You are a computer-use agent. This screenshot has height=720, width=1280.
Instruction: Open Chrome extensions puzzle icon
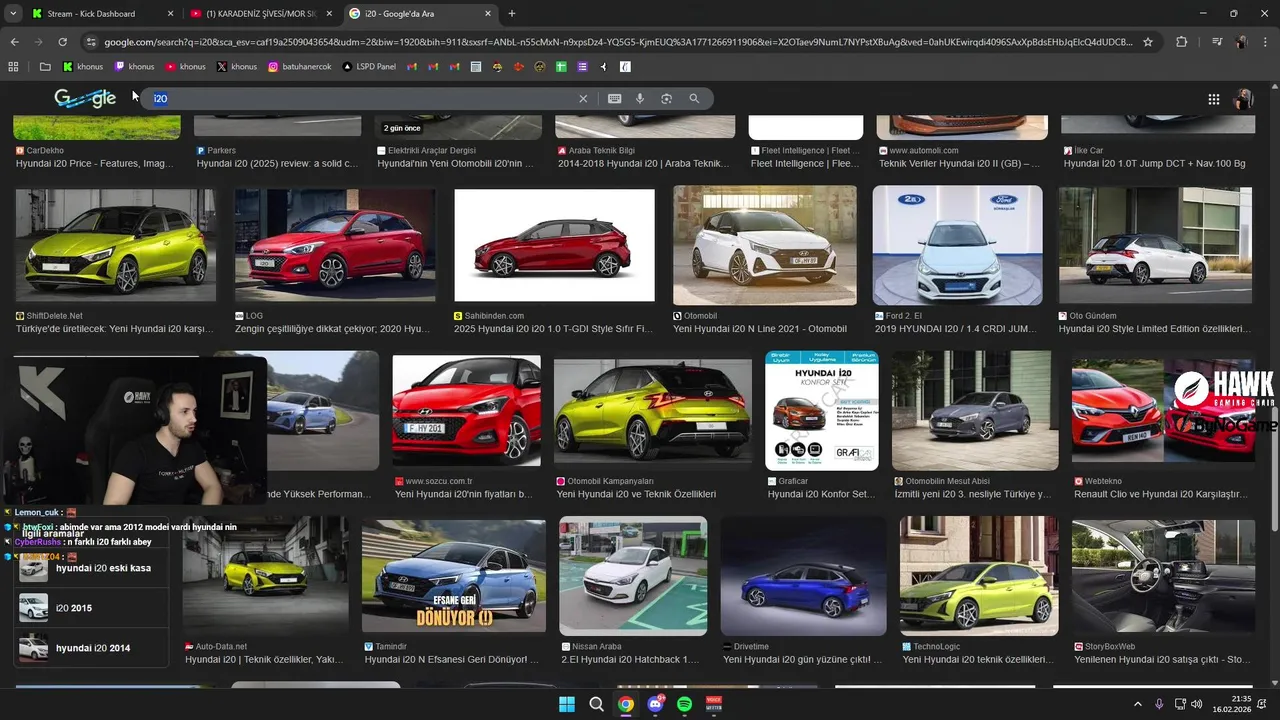1182,42
